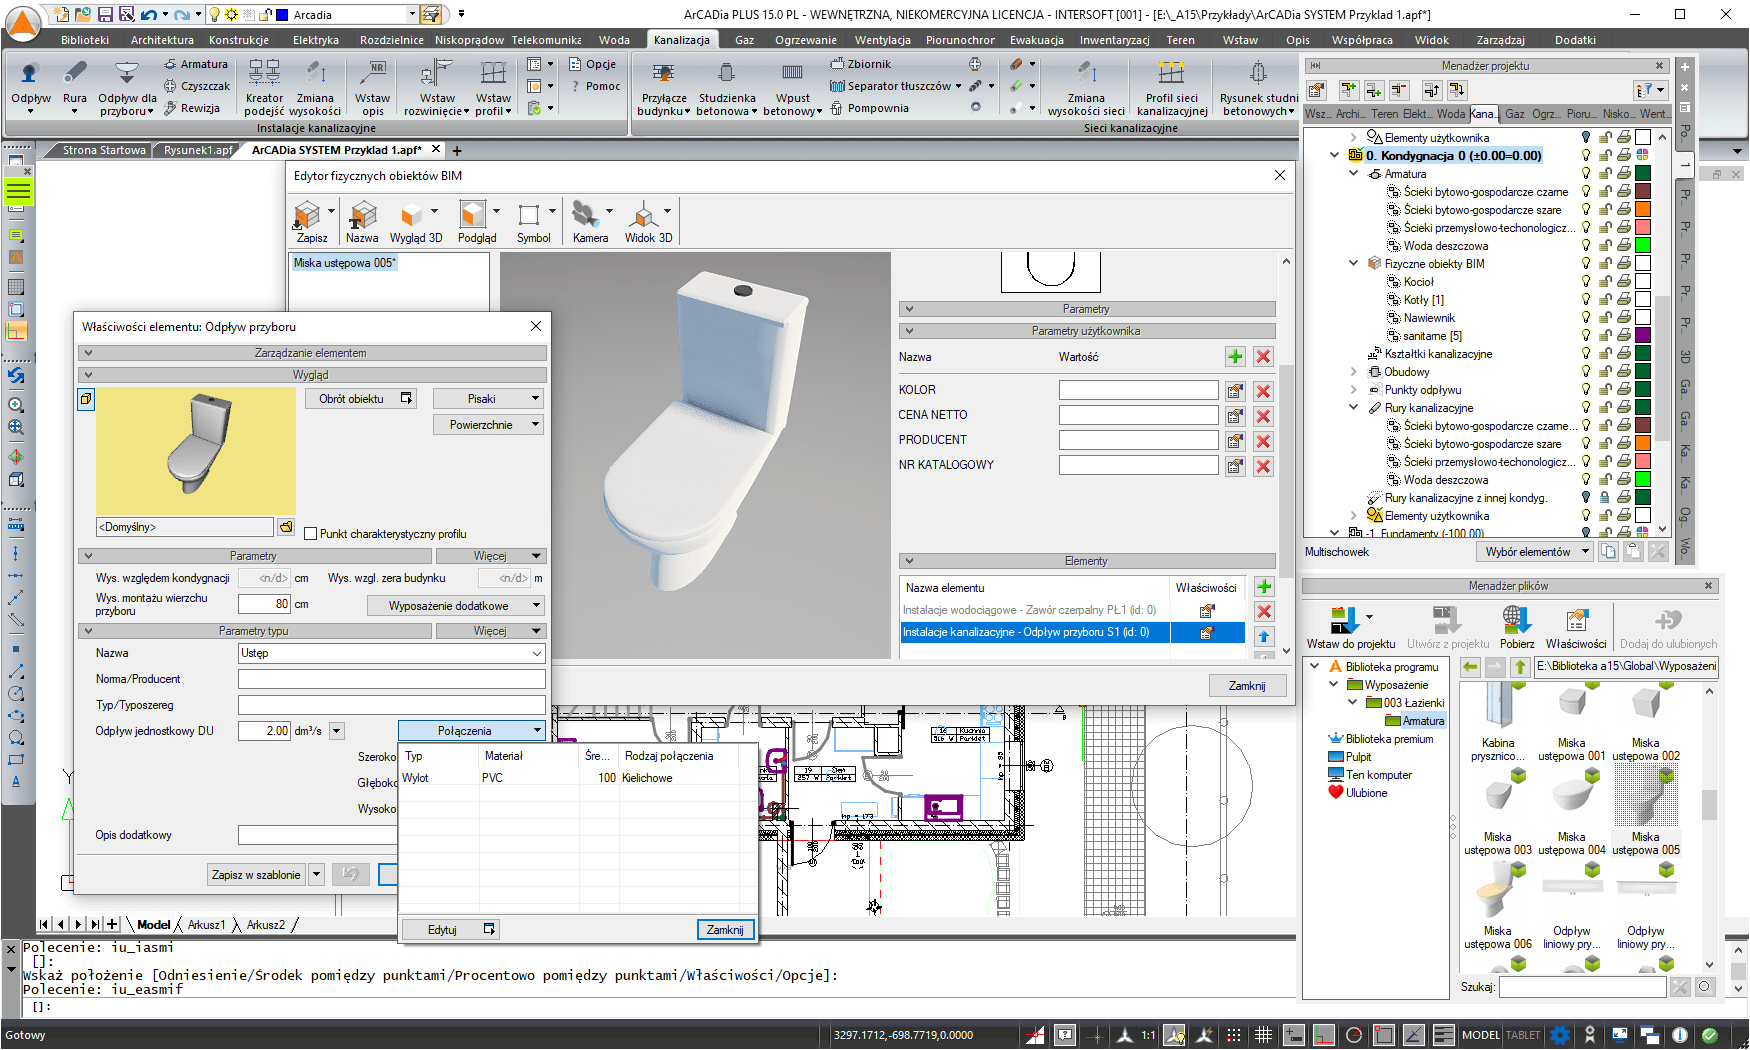Open Kamera tool in BIM editor
The width and height of the screenshot is (1750, 1050).
click(590, 221)
